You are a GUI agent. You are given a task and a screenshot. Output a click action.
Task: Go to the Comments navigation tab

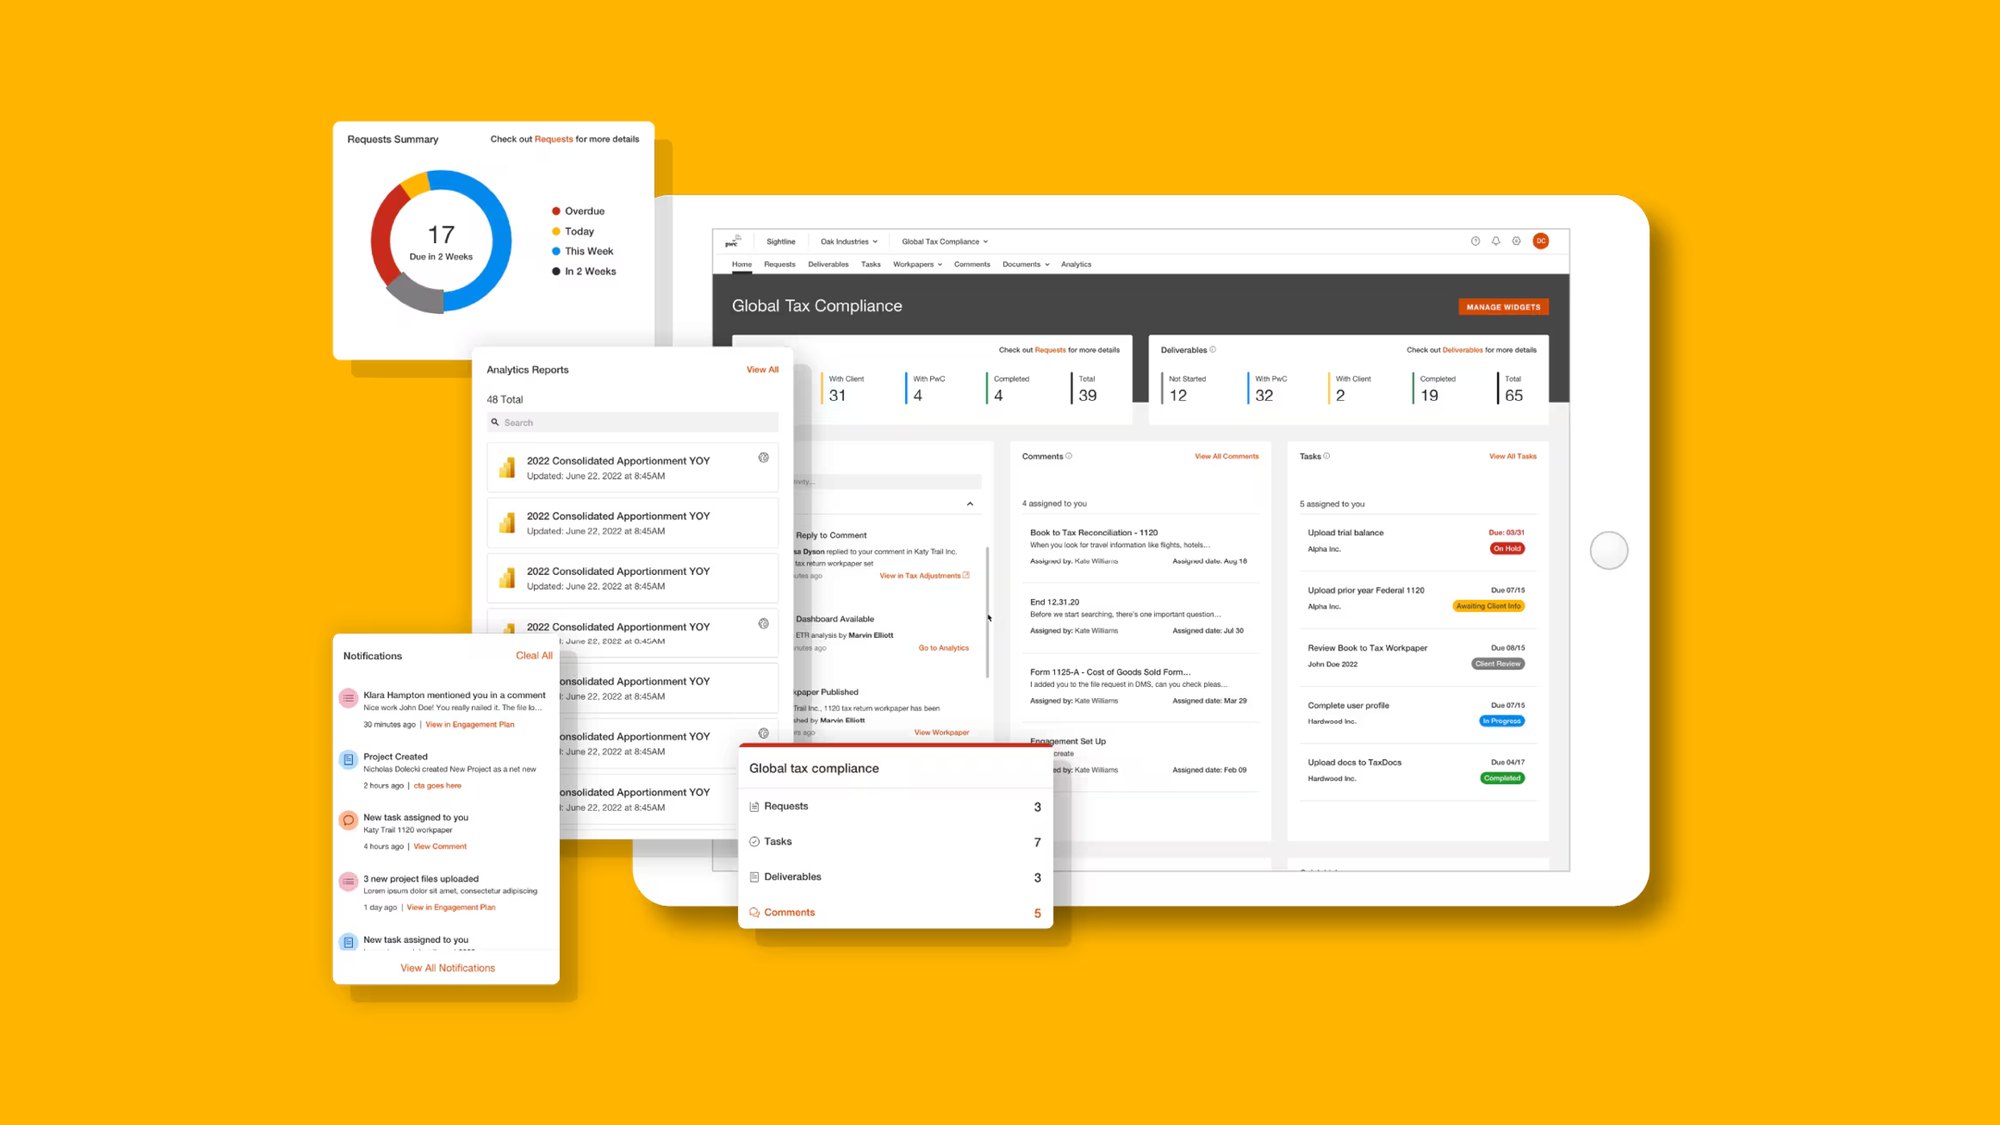click(x=972, y=265)
